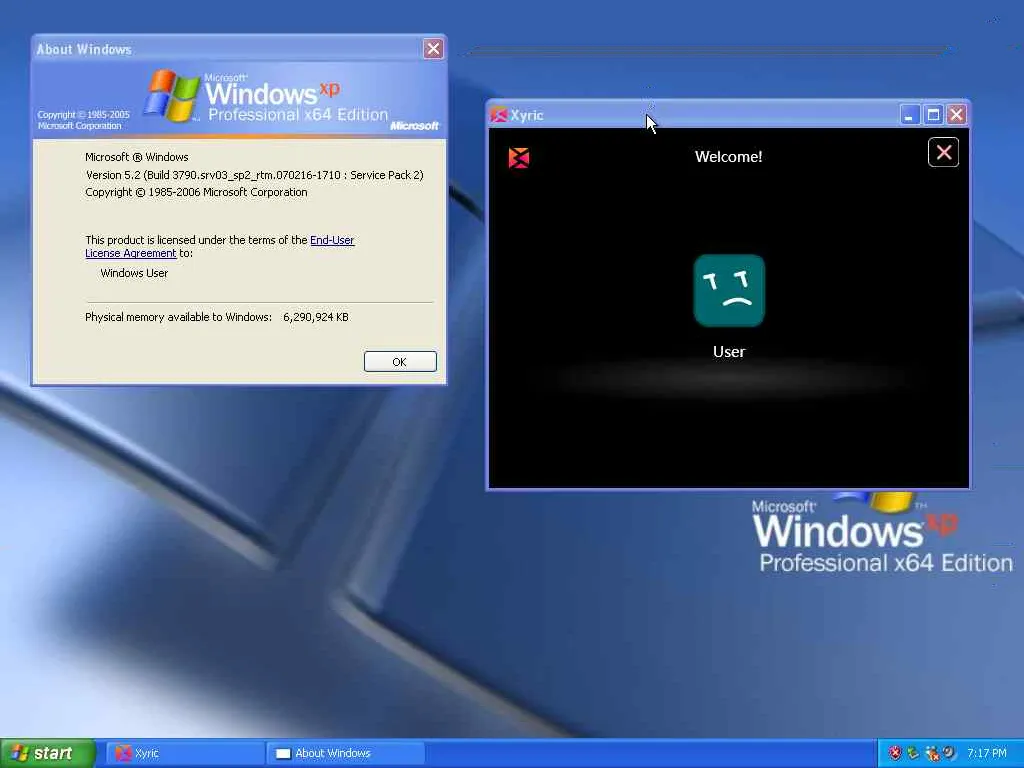Click the Safely Remove Hardware tray icon
The image size is (1024, 768).
[x=913, y=753]
